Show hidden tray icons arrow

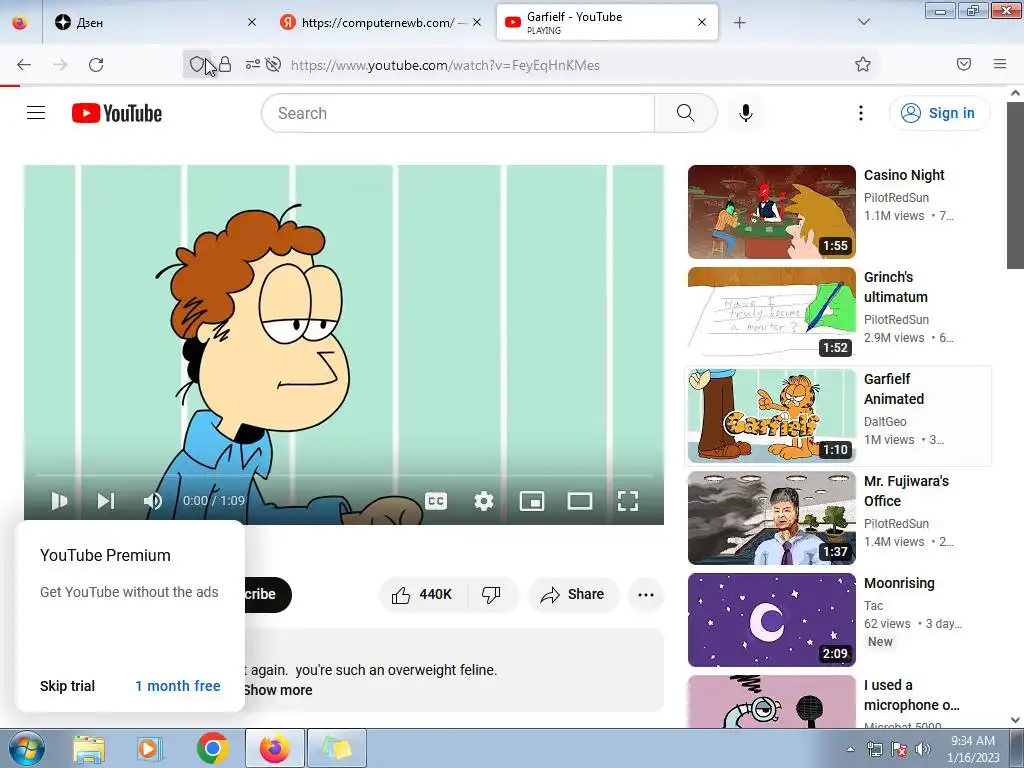(850, 749)
